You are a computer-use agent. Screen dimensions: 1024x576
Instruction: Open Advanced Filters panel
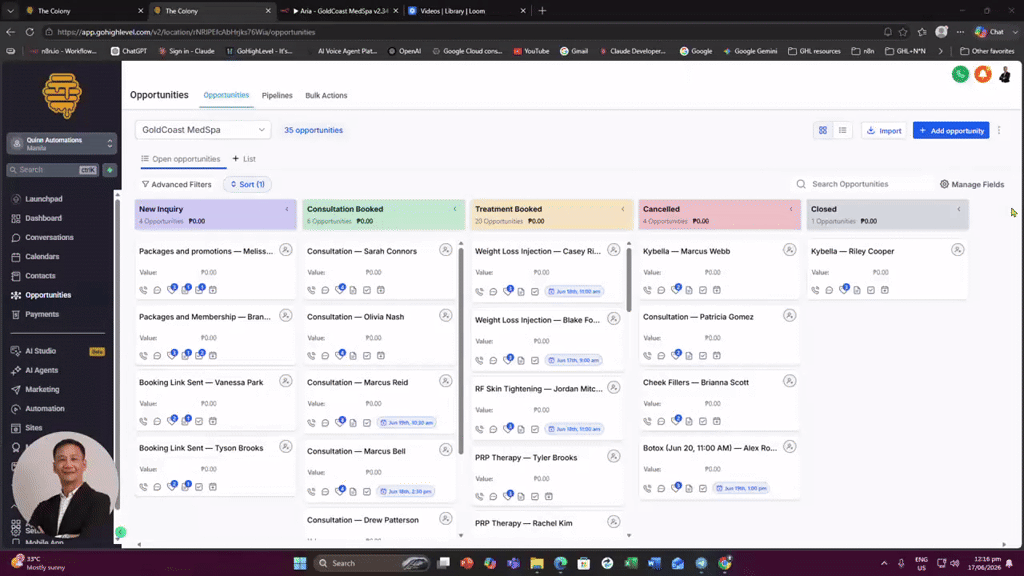(x=176, y=185)
